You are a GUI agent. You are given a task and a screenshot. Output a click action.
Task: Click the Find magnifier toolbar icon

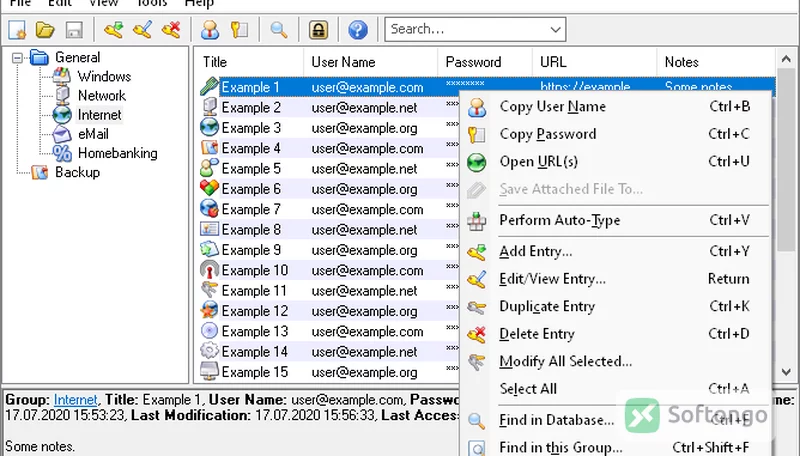pos(279,30)
